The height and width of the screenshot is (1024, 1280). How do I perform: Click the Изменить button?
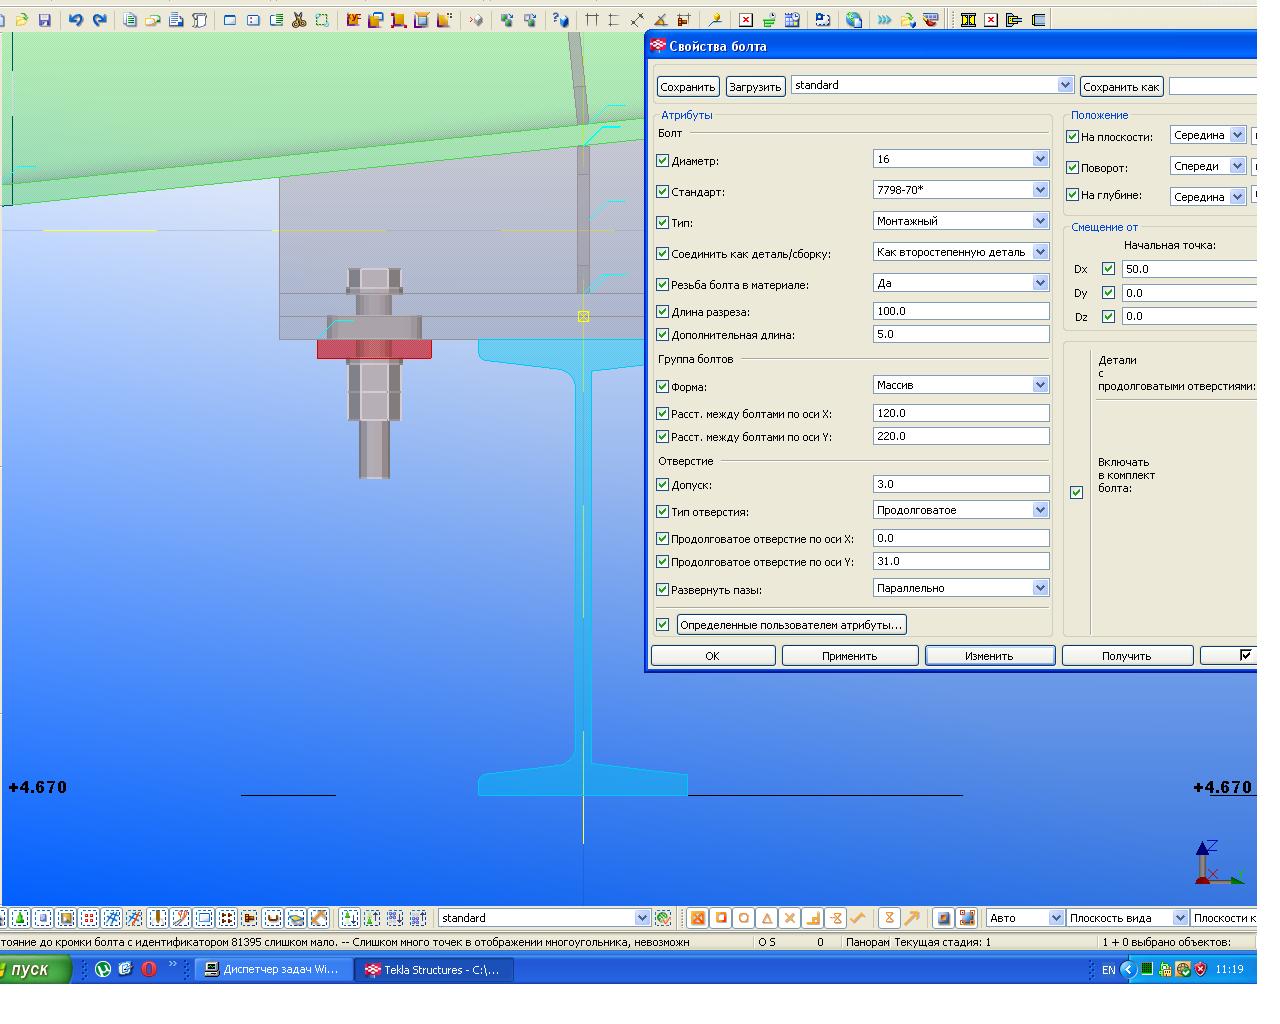(989, 656)
